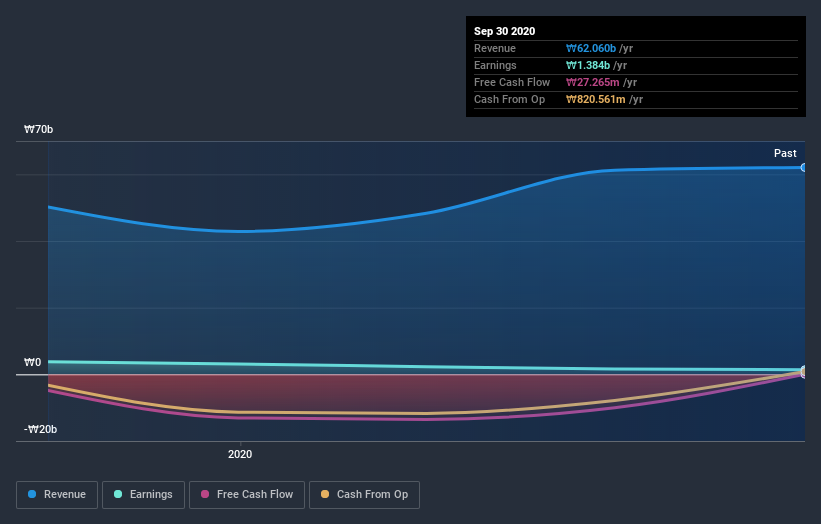Click the 2020 x-axis label
The width and height of the screenshot is (821, 524).
coord(240,454)
